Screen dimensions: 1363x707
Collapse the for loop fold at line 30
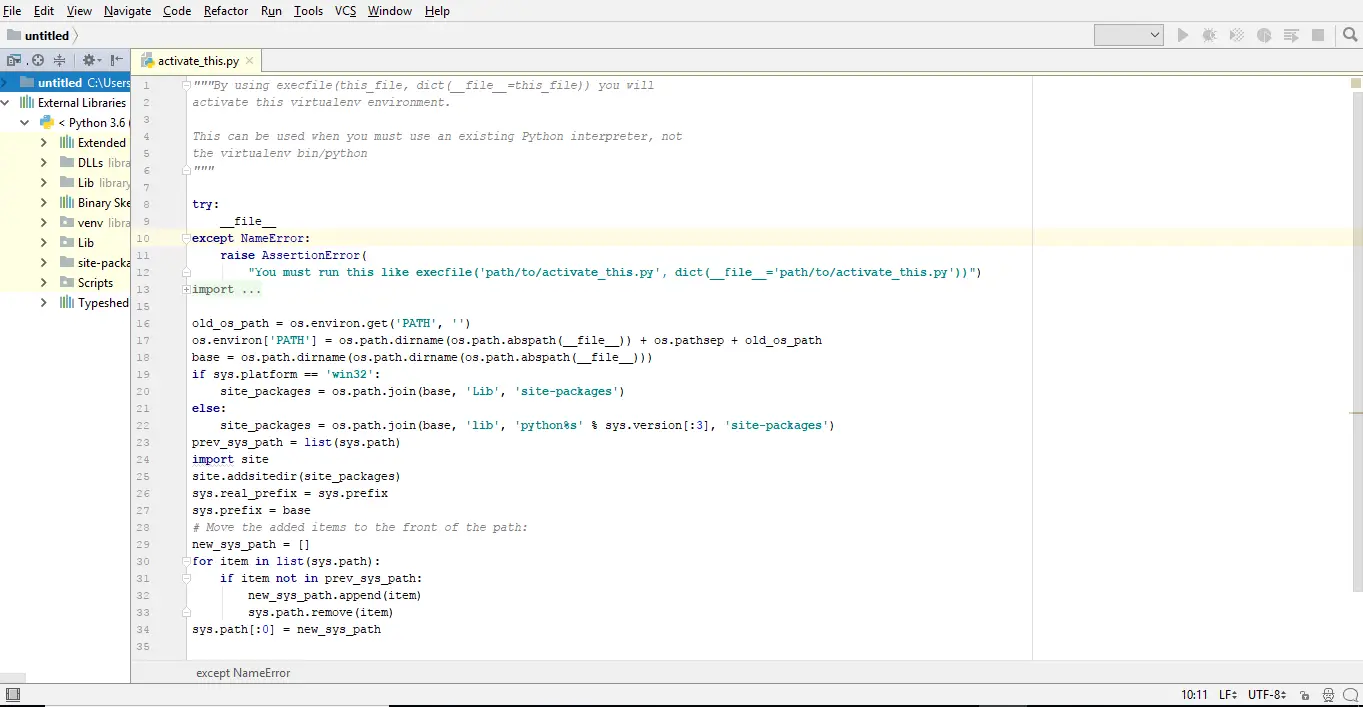click(186, 561)
